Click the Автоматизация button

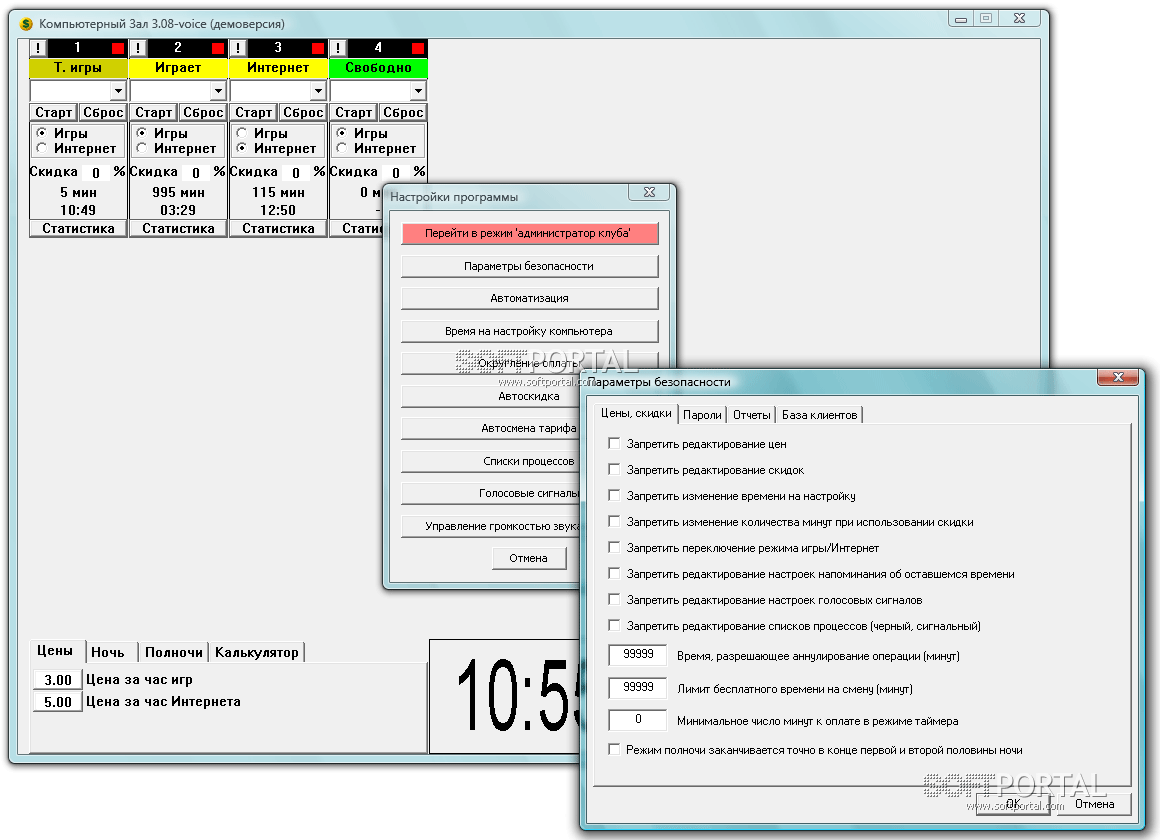[529, 298]
